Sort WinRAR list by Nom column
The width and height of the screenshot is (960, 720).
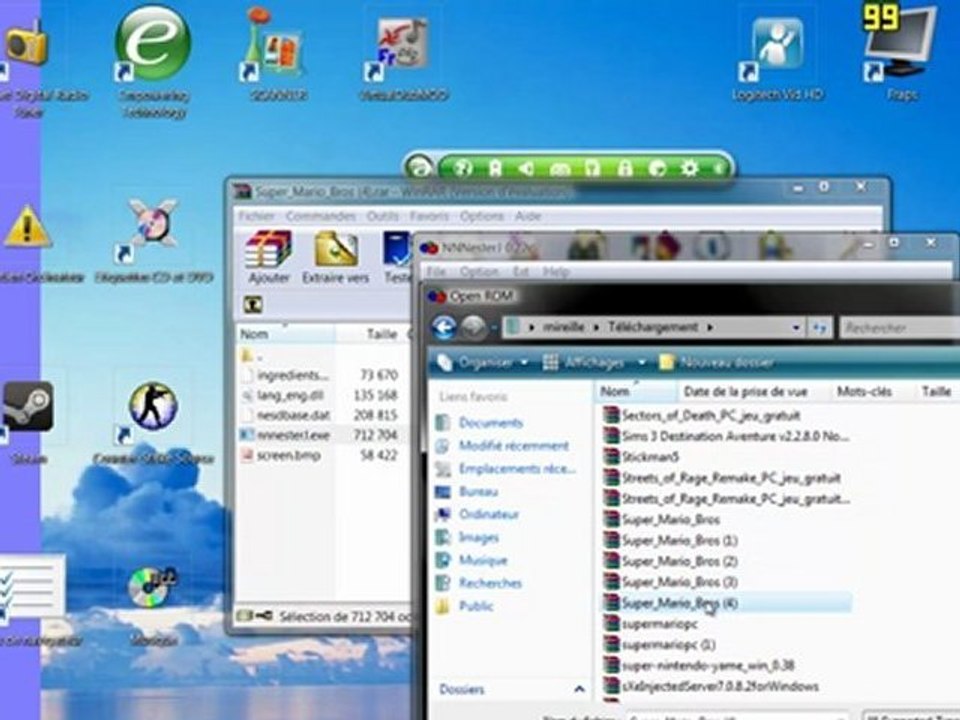pos(285,334)
